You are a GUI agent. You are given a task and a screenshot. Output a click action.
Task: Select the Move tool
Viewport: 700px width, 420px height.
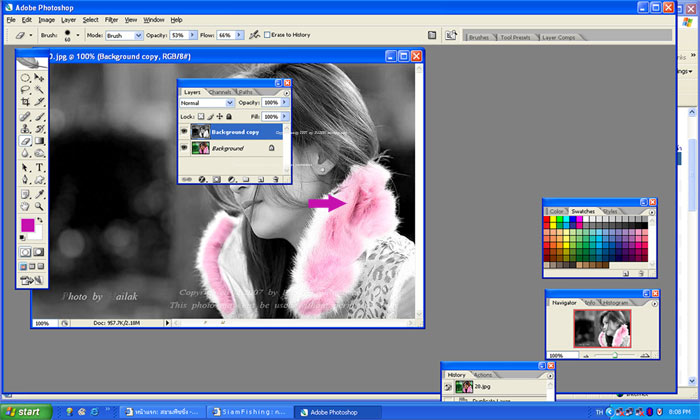click(x=39, y=78)
